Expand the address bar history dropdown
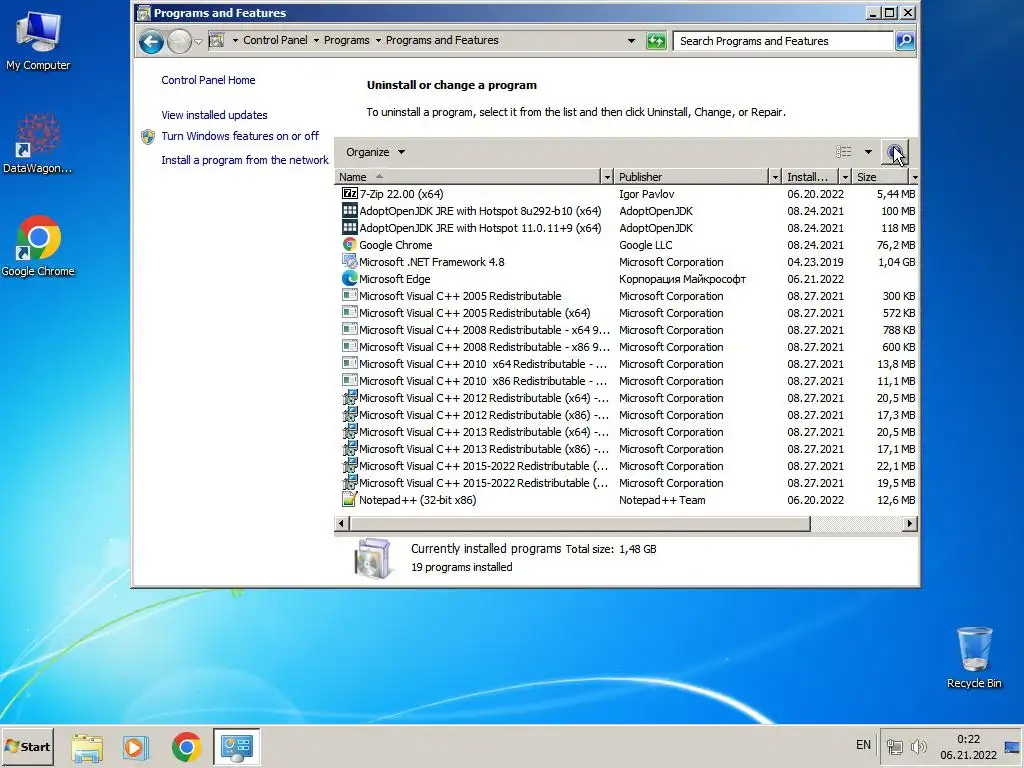The image size is (1024, 768). 631,40
